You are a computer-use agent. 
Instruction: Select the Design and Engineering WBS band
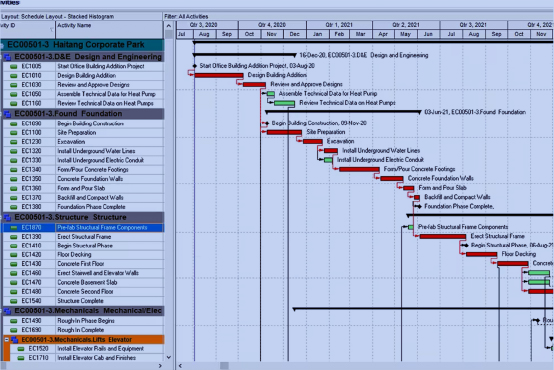coord(83,57)
